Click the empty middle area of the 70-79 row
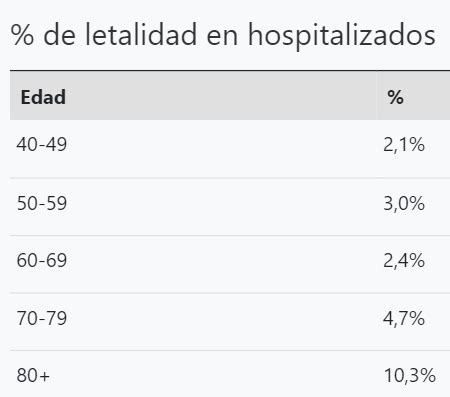 (x=222, y=322)
